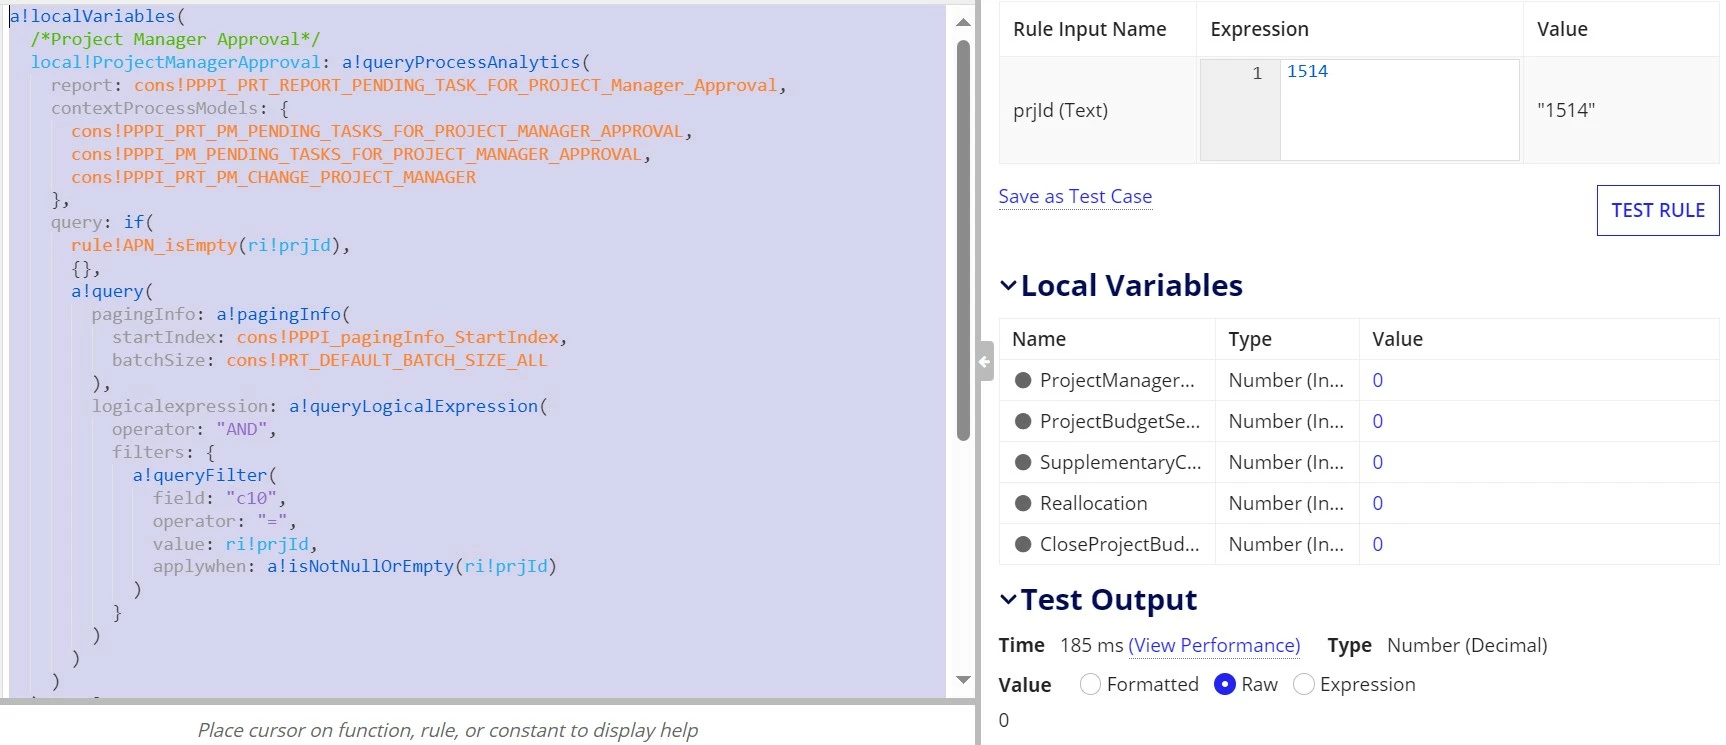The height and width of the screenshot is (745, 1726).
Task: Click the rule!APN_isEmpty rule reference
Action: point(154,245)
